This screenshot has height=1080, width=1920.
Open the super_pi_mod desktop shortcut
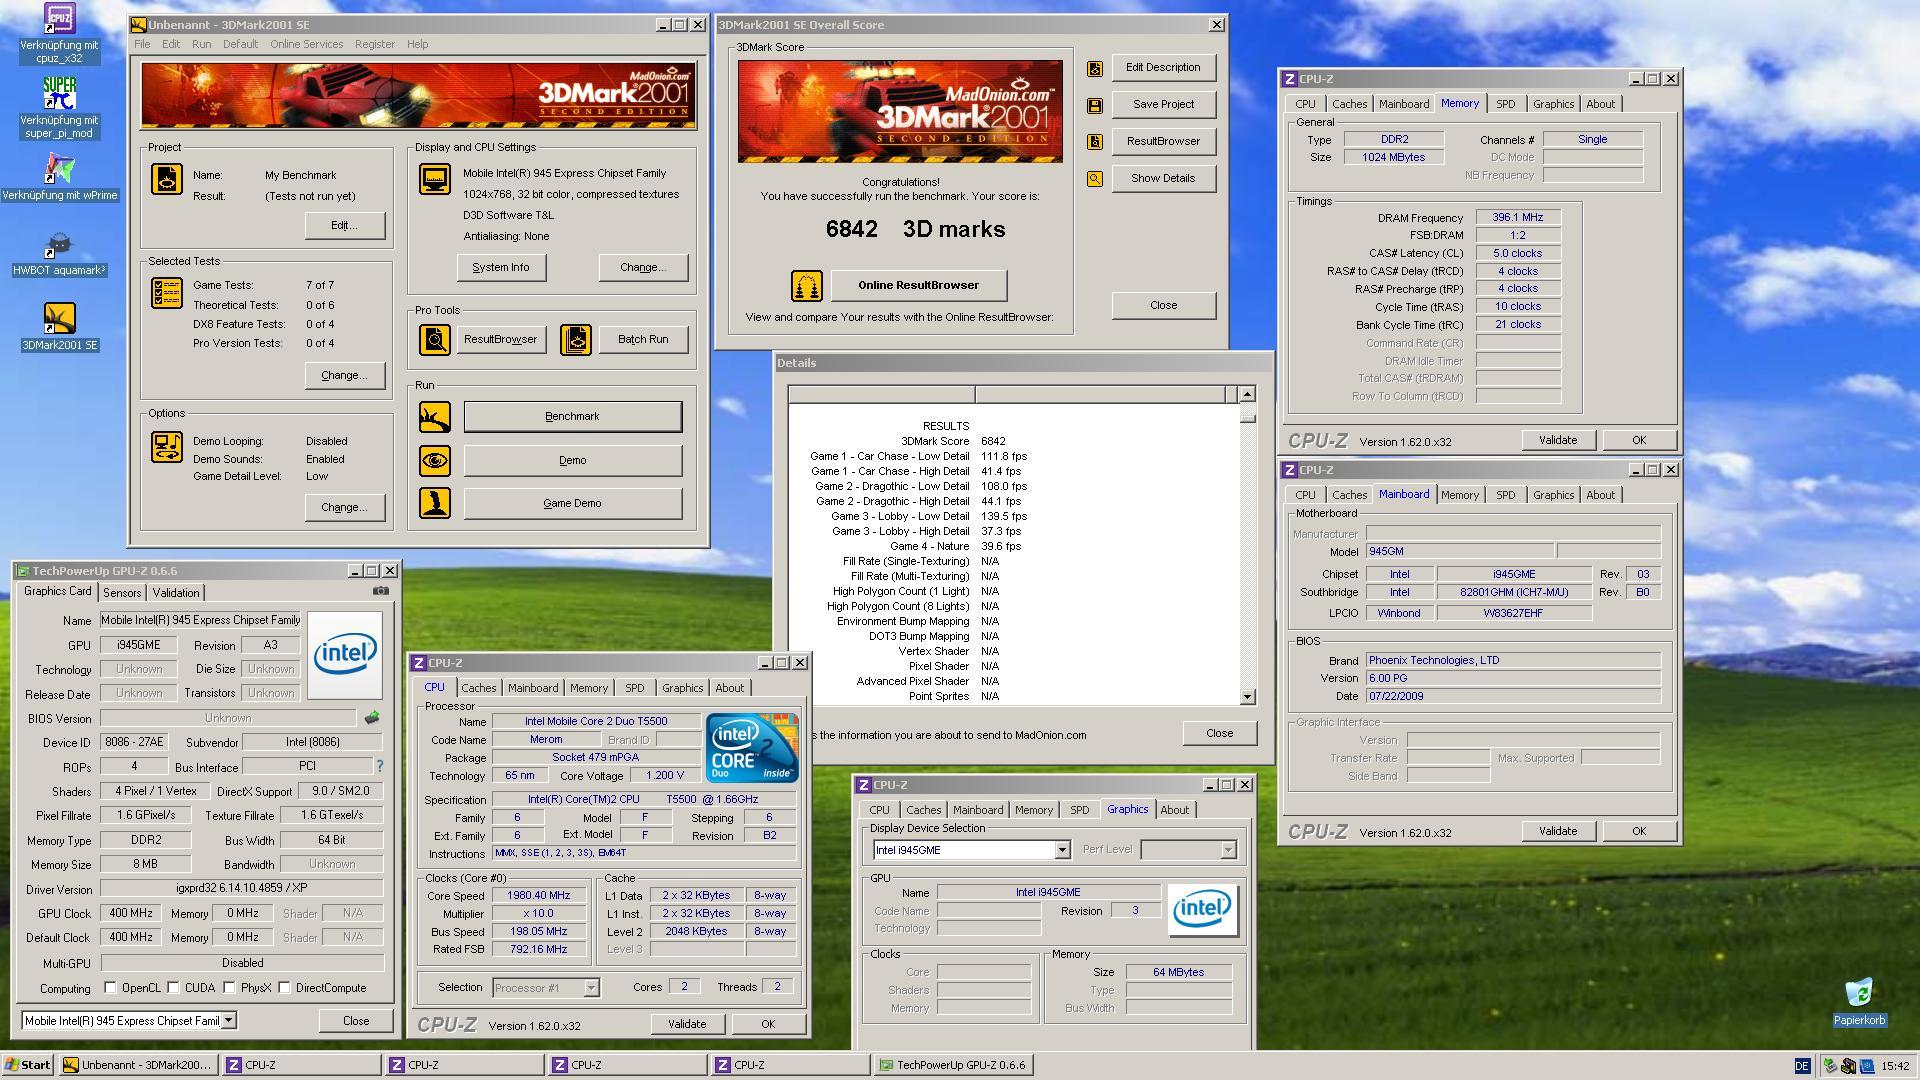point(59,107)
